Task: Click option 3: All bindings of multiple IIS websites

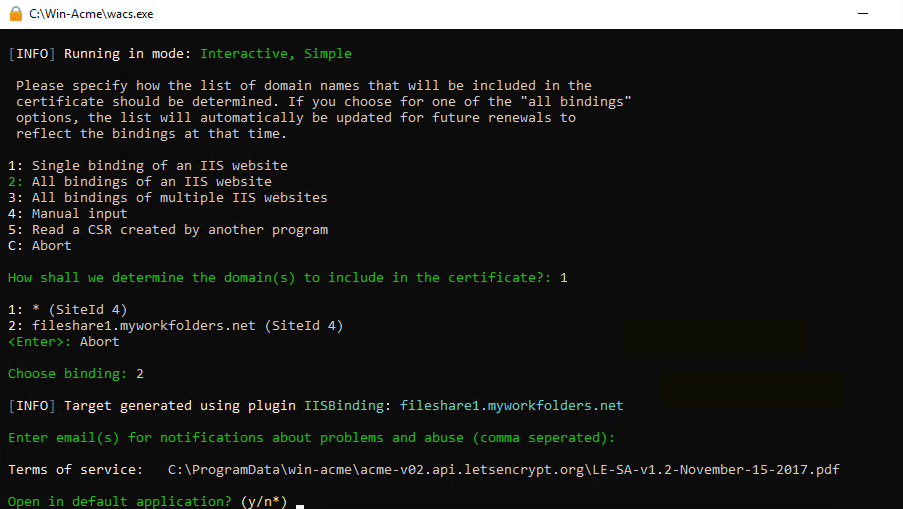Action: (x=167, y=198)
